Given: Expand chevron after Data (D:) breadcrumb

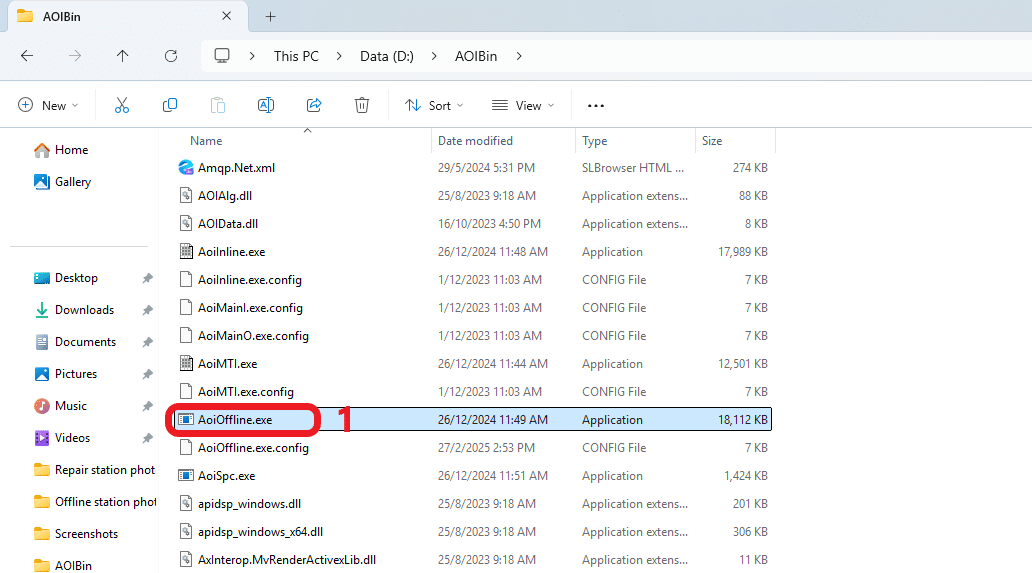Looking at the screenshot, I should coord(434,56).
